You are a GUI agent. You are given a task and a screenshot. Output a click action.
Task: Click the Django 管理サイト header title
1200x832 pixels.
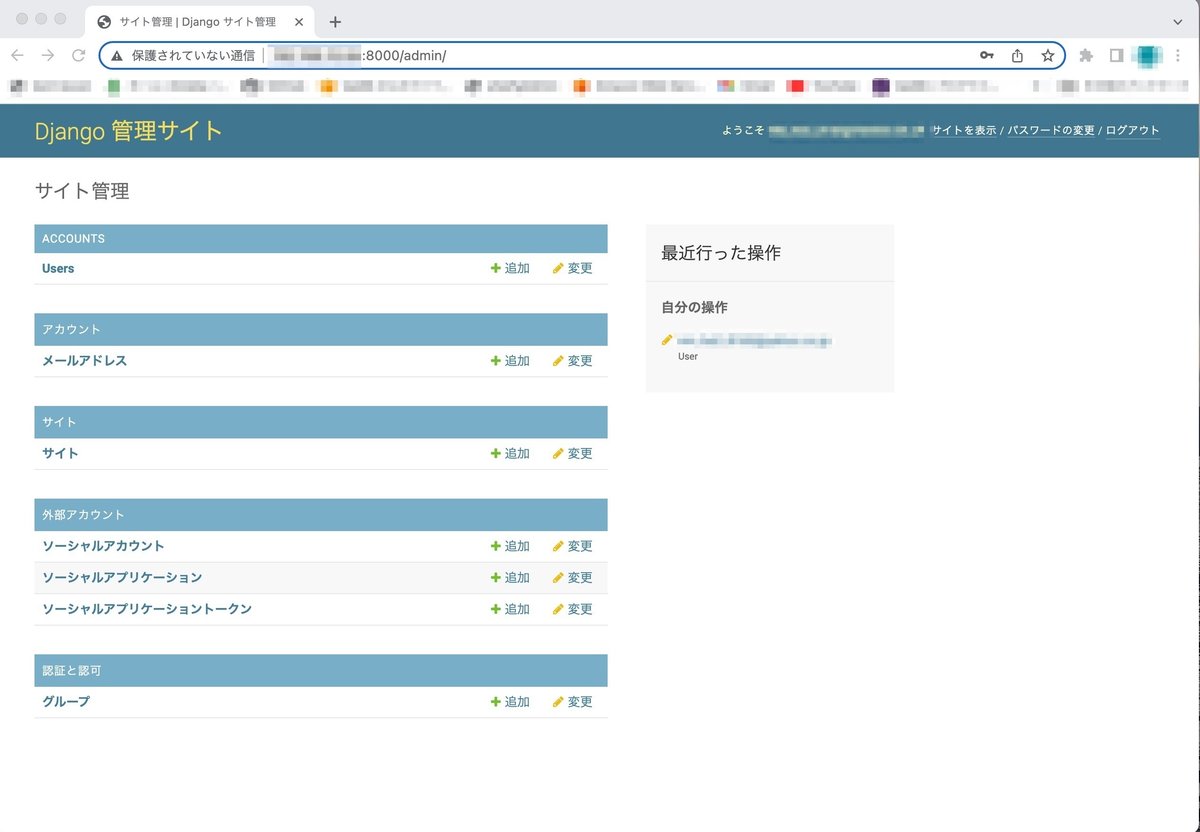(x=129, y=131)
